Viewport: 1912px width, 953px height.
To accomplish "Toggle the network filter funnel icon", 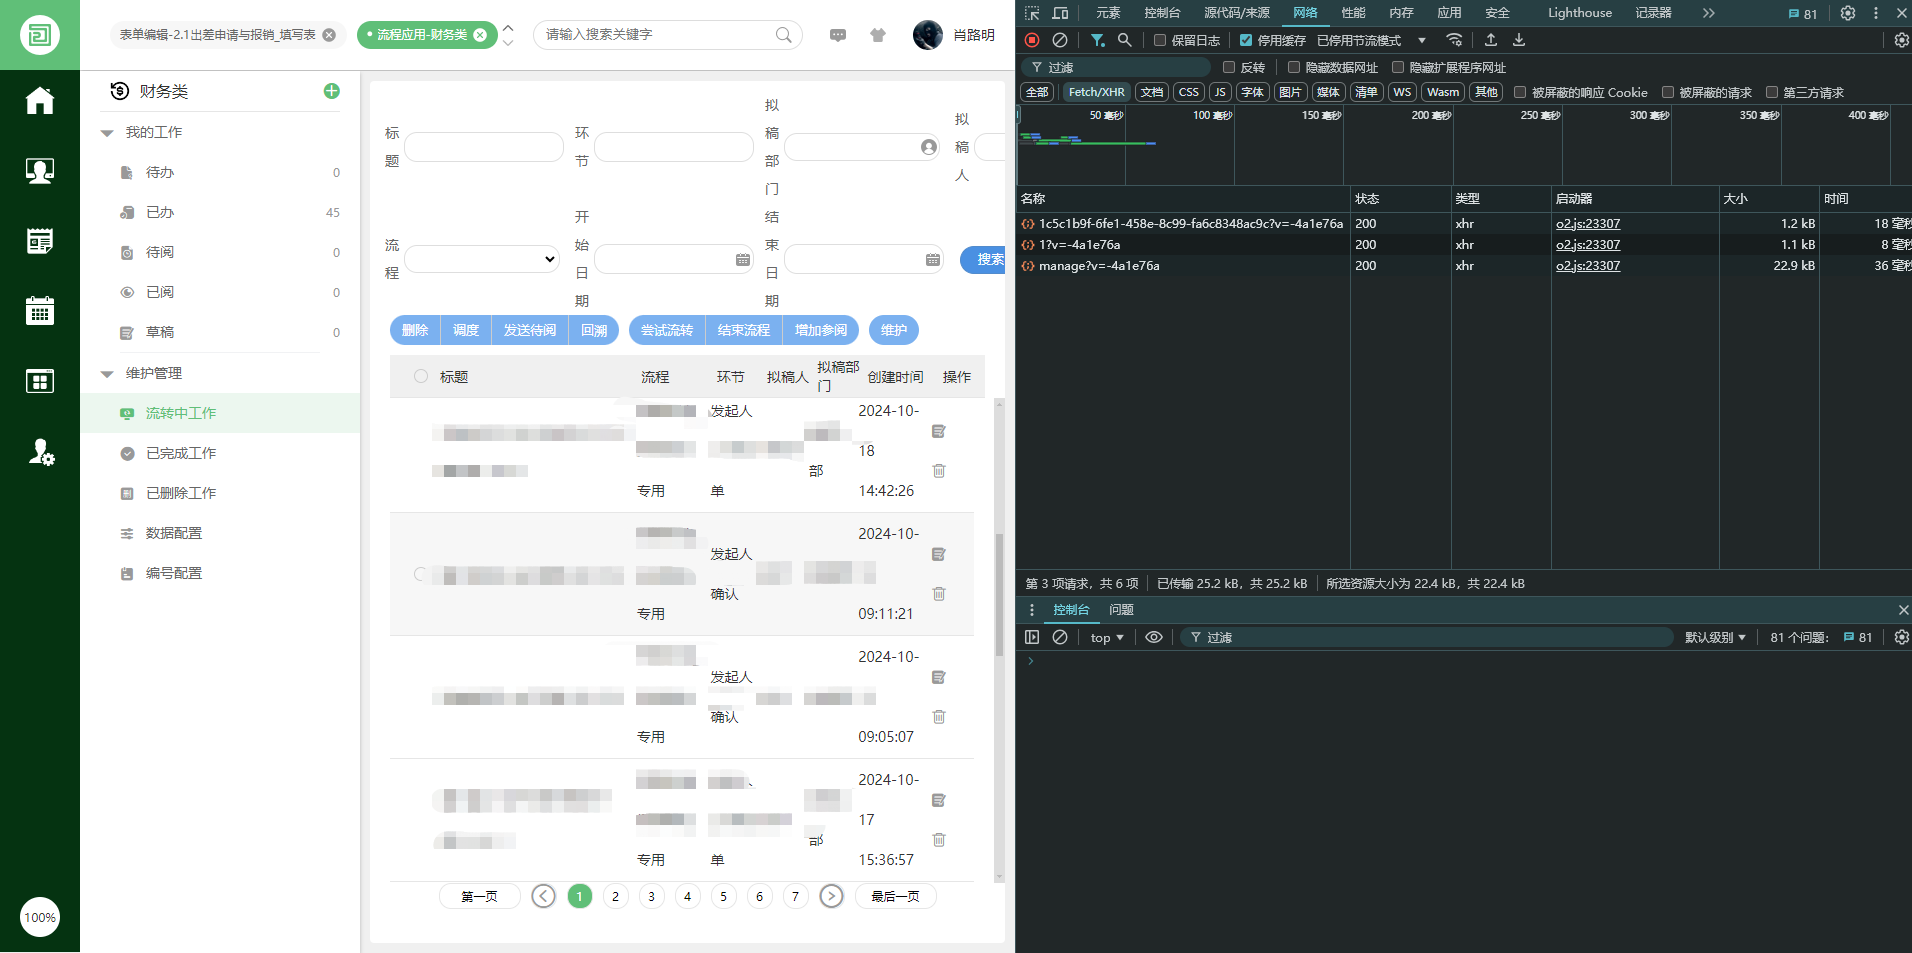I will pyautogui.click(x=1098, y=40).
